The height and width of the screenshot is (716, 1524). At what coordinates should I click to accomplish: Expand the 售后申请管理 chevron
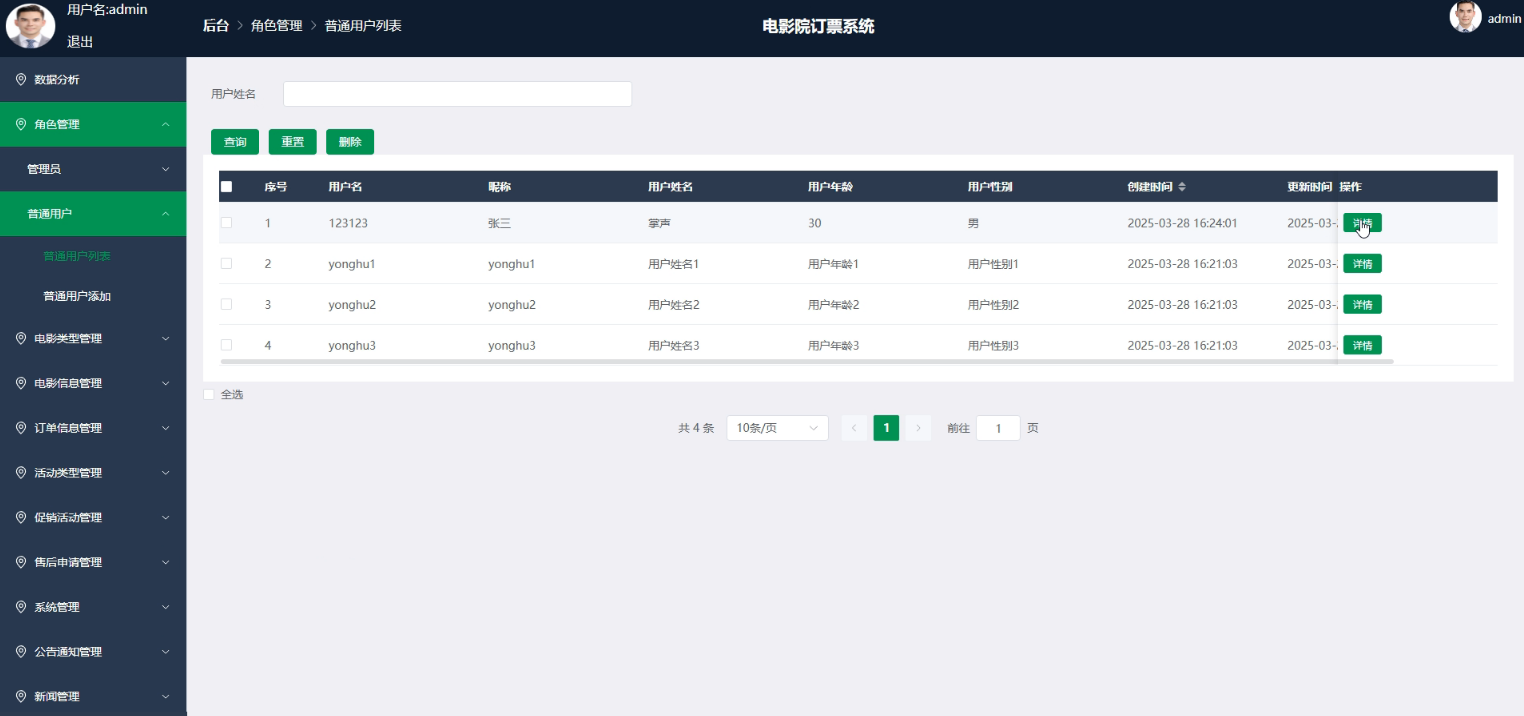166,562
